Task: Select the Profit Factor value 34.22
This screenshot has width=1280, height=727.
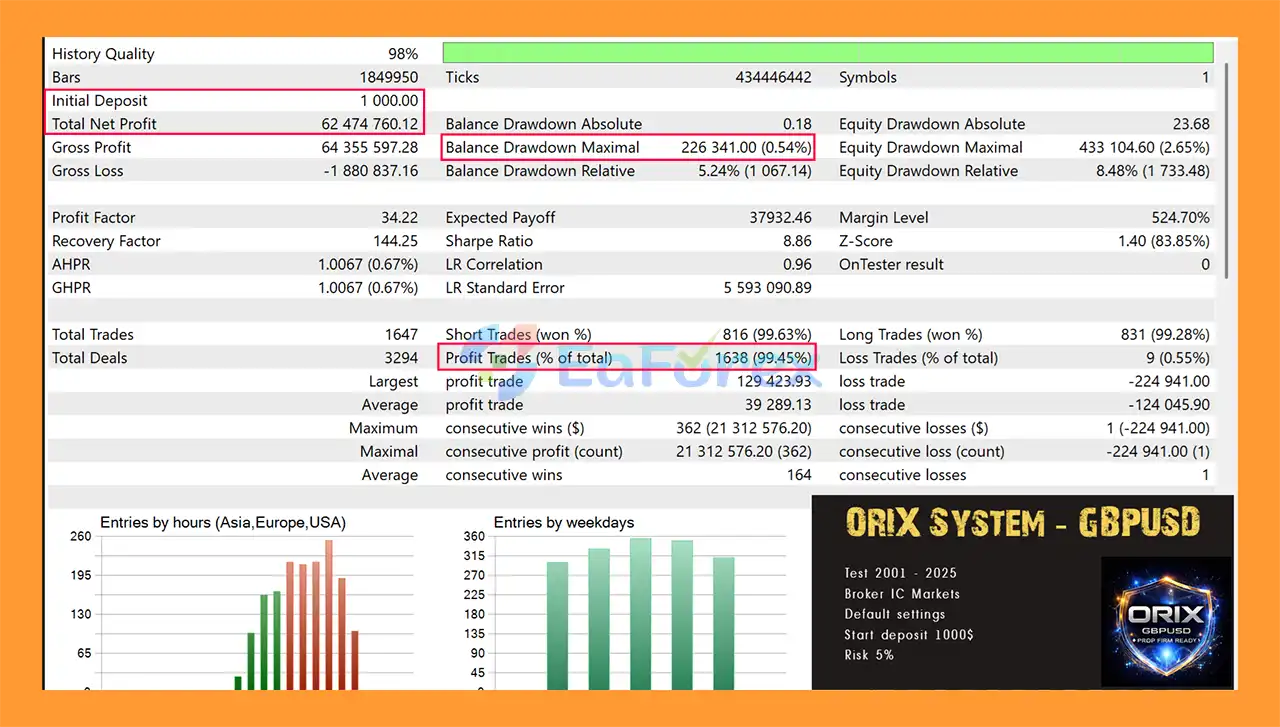Action: (x=397, y=218)
